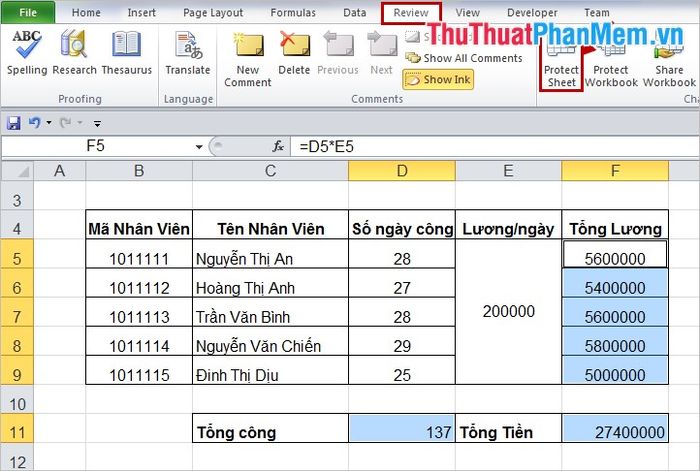Click the cell with 5400000
The image size is (700, 471).
pyautogui.click(x=615, y=283)
